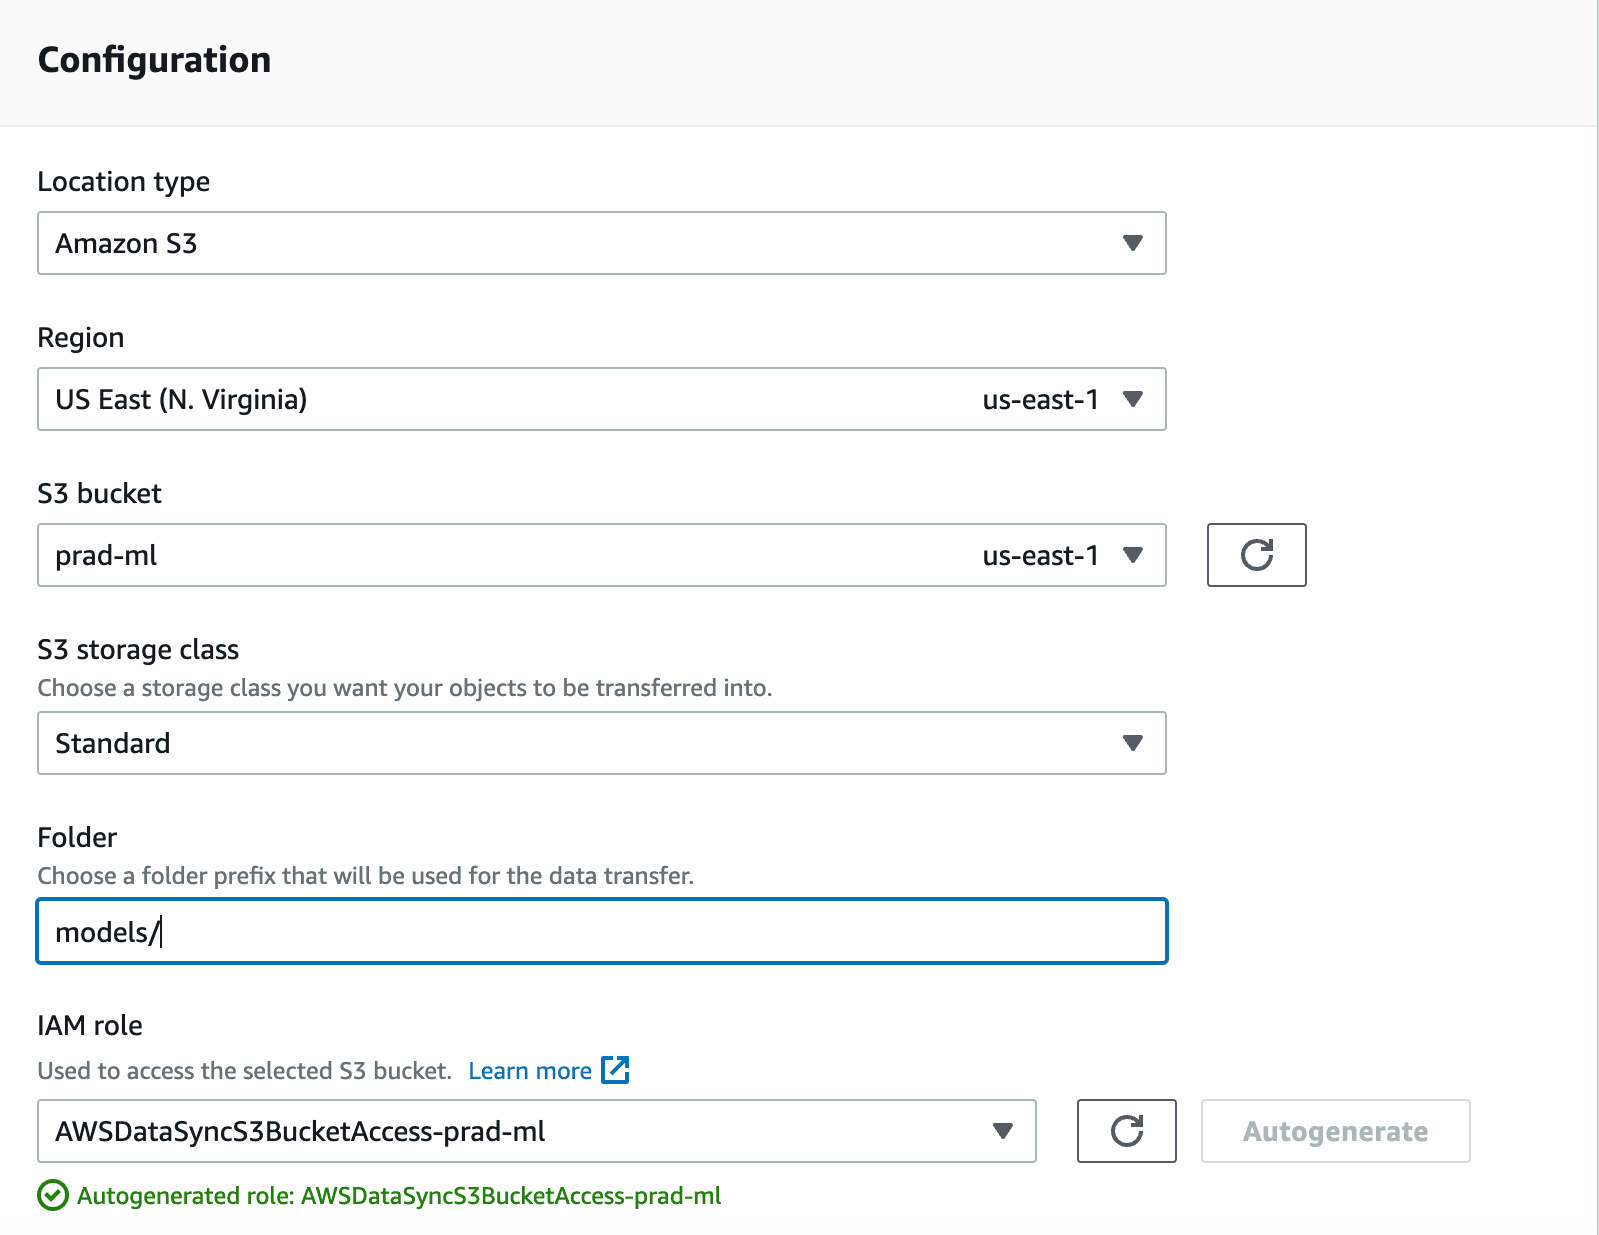Open the S3 storage class dropdown showing Standard
Screen dimensions: 1599x1235
602,743
